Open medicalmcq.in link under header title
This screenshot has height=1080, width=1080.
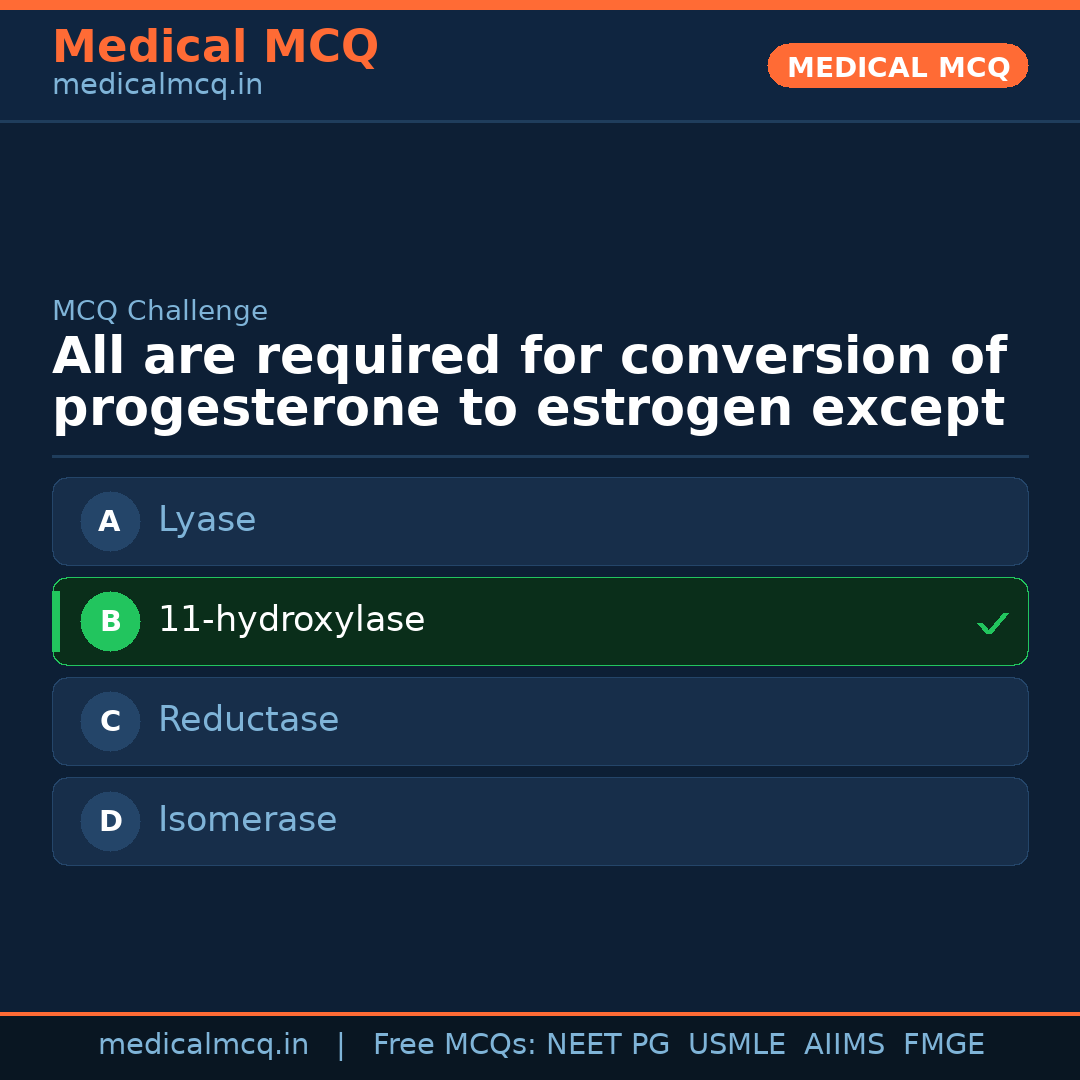pos(157,86)
